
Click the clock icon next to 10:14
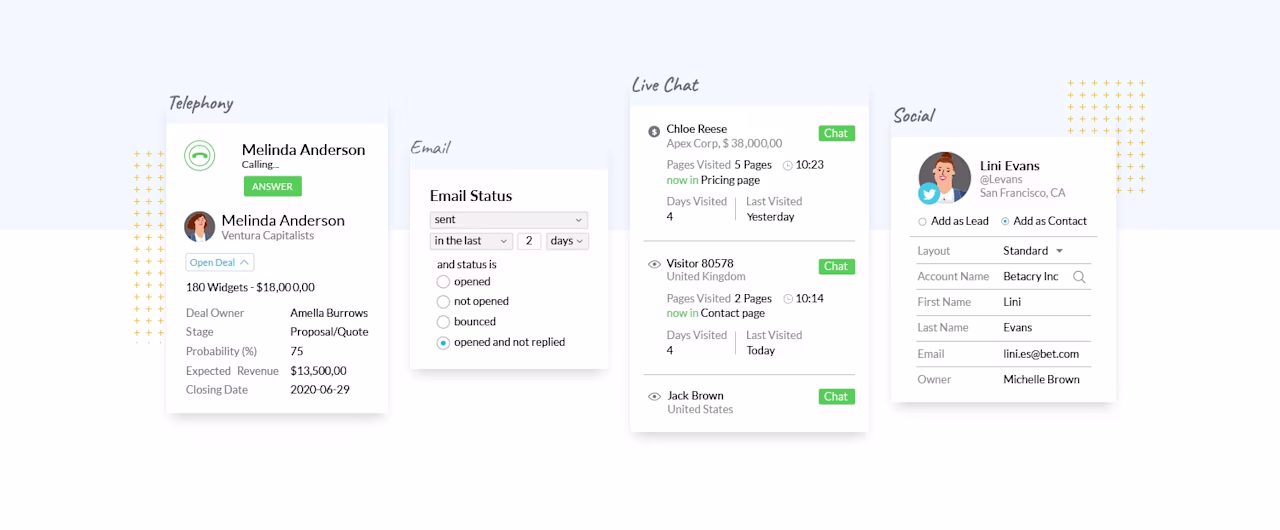click(x=788, y=299)
